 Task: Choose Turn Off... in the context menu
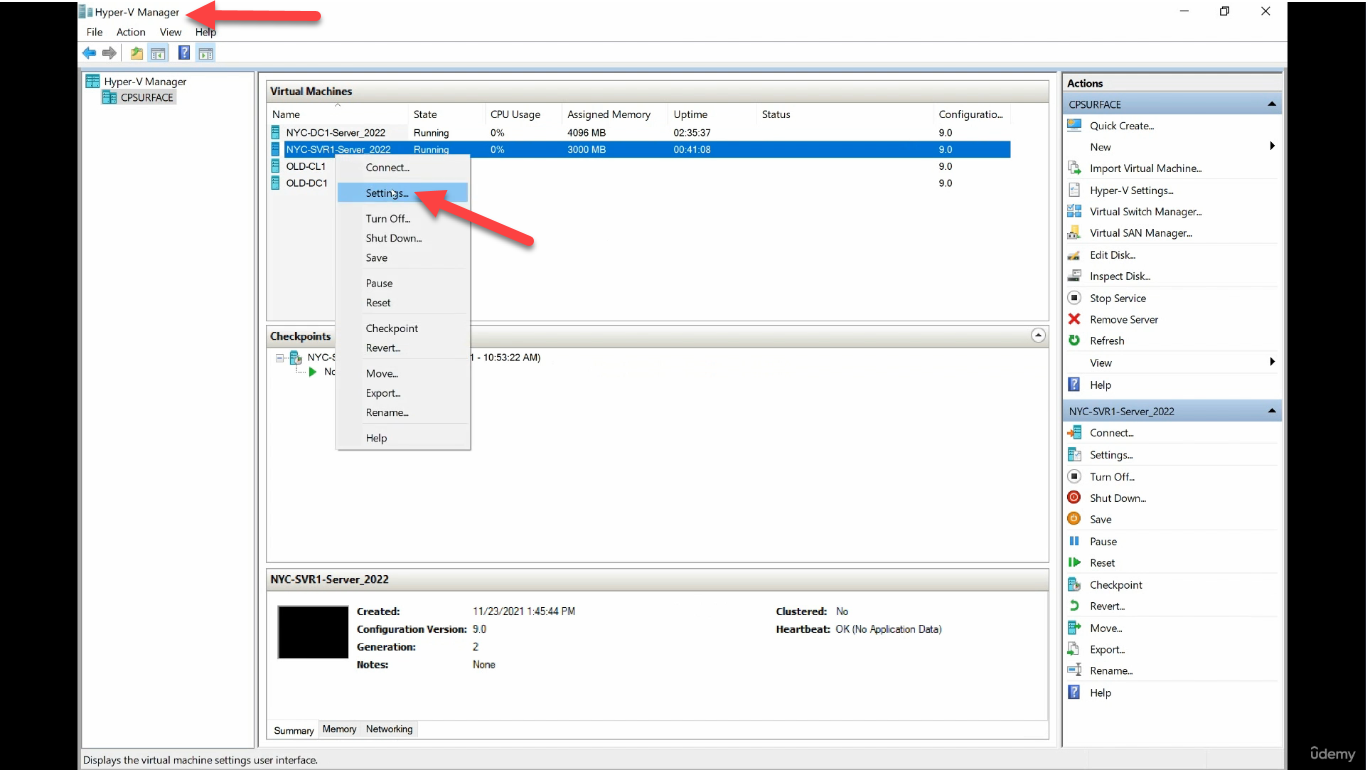[402, 219]
